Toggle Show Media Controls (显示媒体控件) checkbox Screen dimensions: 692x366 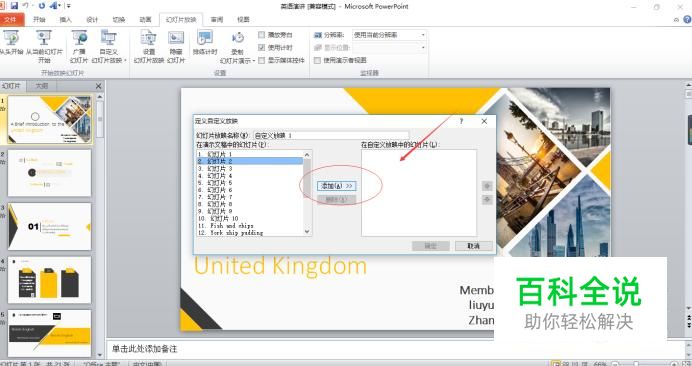(262, 60)
